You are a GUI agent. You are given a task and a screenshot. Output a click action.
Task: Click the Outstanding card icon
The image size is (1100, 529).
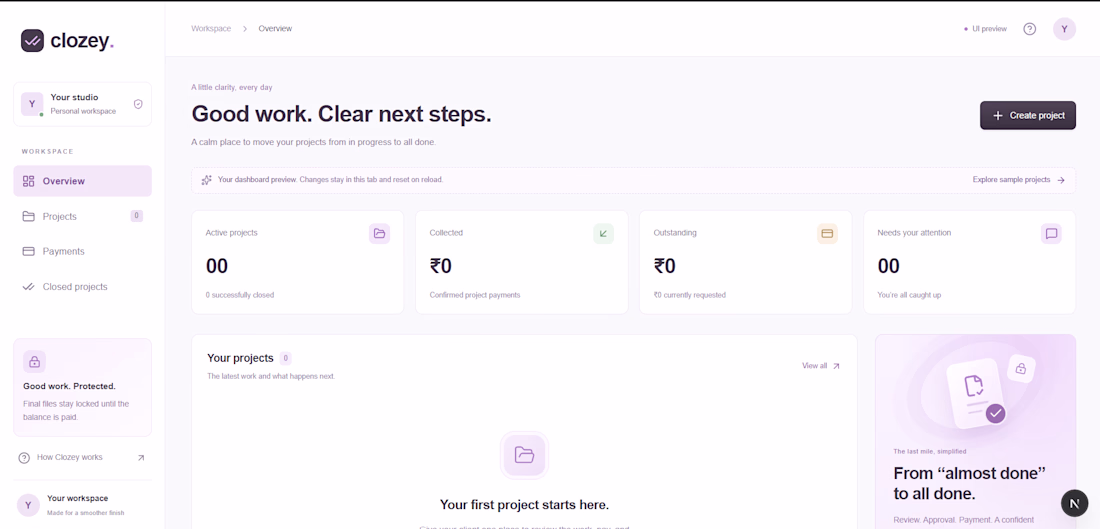click(827, 234)
